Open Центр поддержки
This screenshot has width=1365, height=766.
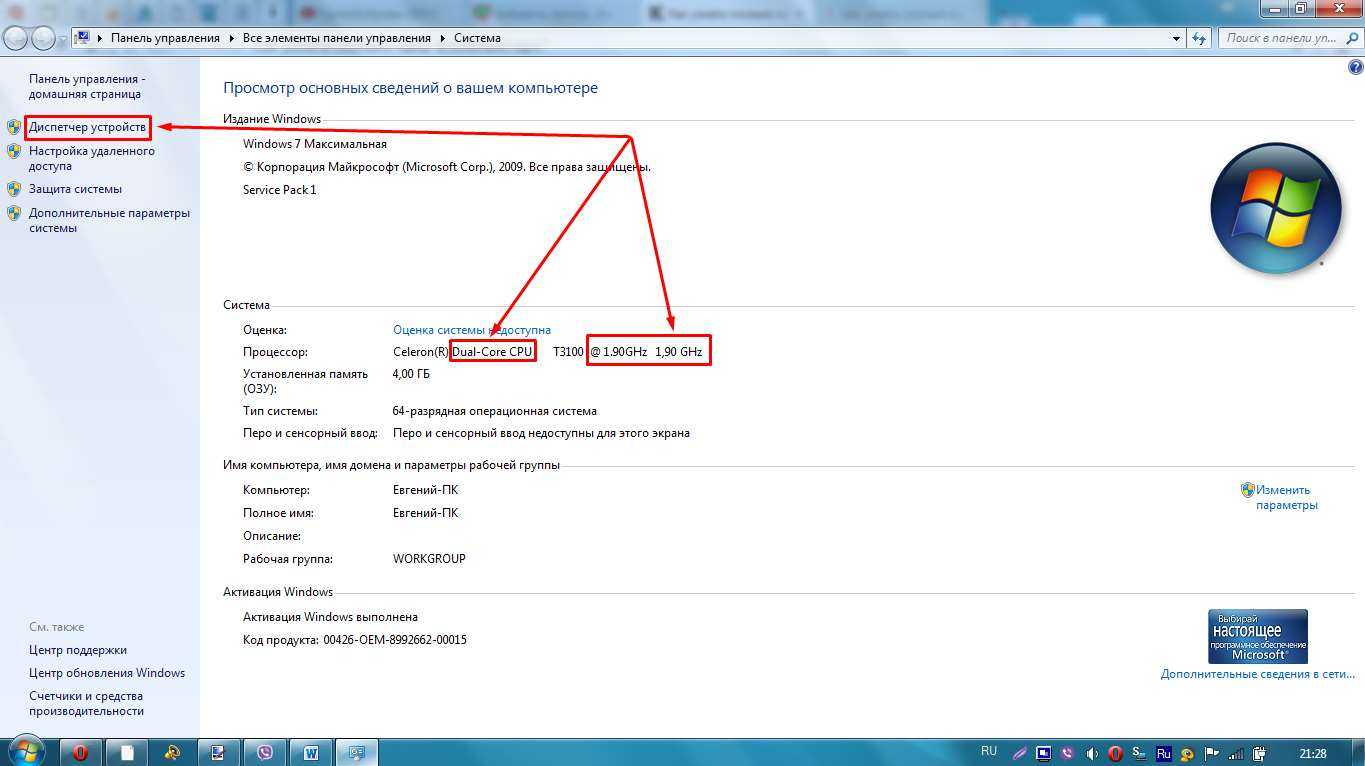[x=78, y=650]
